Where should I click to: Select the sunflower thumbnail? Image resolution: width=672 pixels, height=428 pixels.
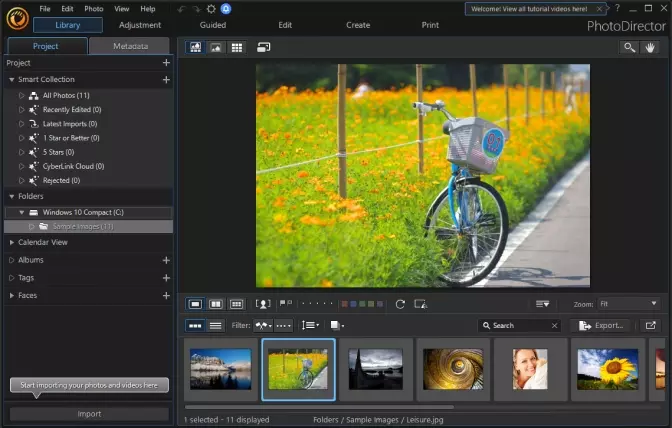click(x=607, y=369)
